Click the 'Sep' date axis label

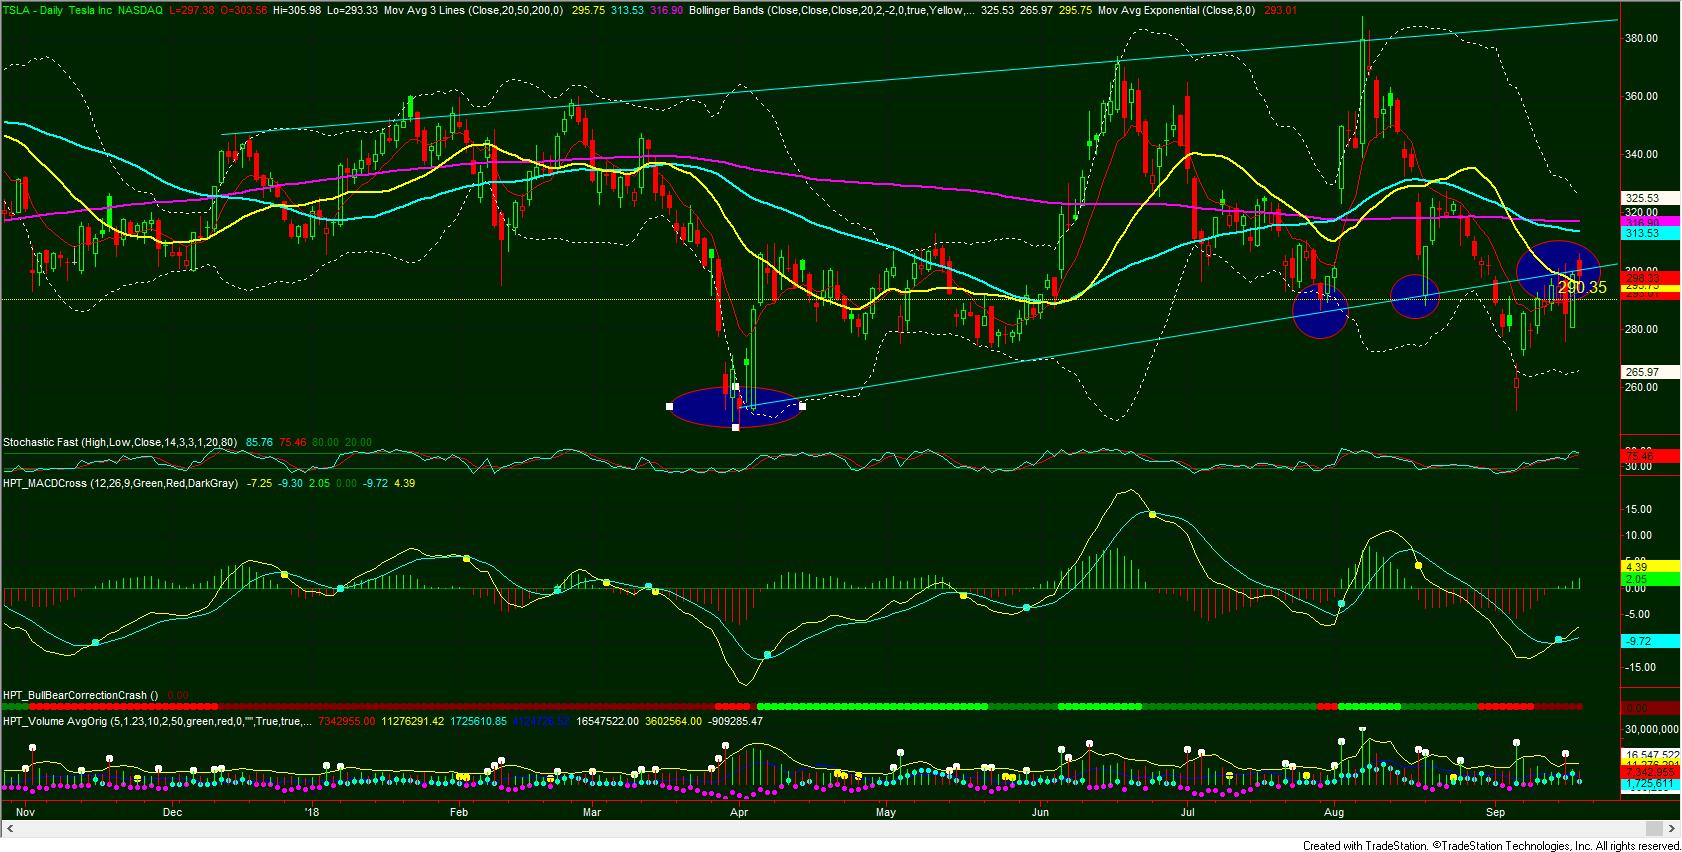[1496, 812]
